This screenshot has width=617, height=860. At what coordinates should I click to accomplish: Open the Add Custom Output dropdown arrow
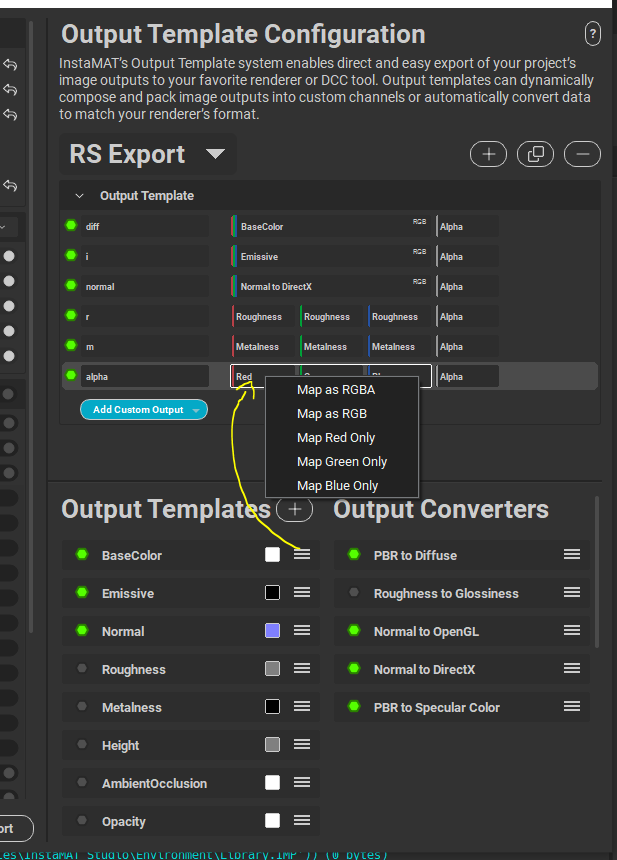coord(197,410)
